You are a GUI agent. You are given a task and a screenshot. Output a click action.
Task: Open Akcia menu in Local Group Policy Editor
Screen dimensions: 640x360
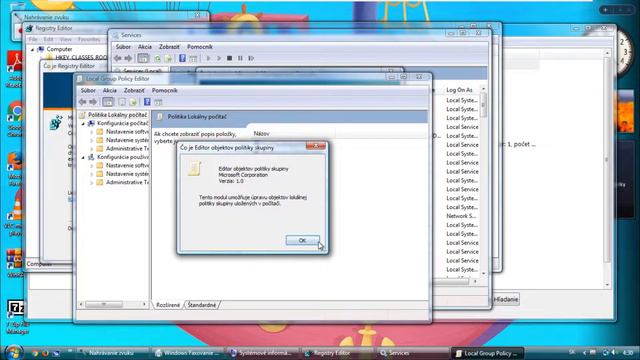click(x=109, y=90)
